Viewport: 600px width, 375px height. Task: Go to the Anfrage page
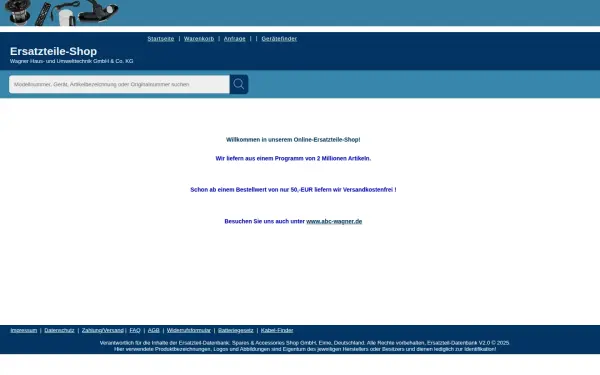click(235, 39)
